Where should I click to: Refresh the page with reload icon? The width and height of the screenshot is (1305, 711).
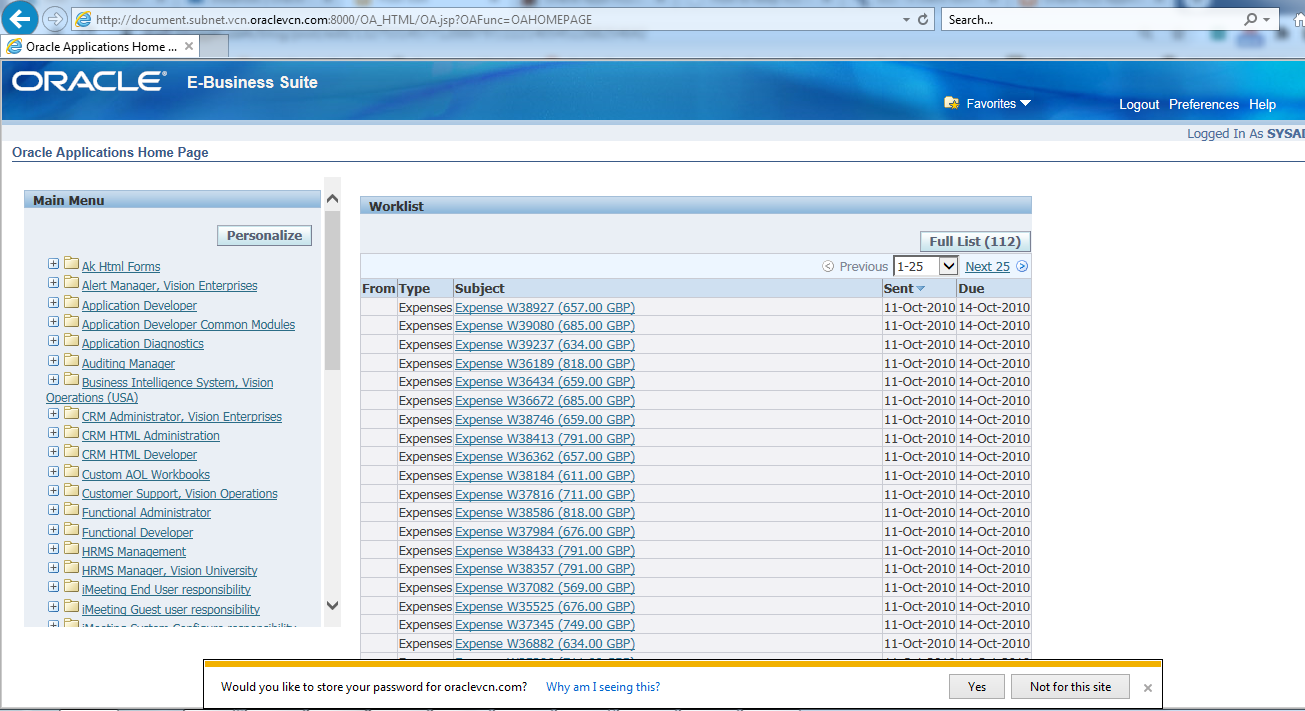tap(923, 19)
